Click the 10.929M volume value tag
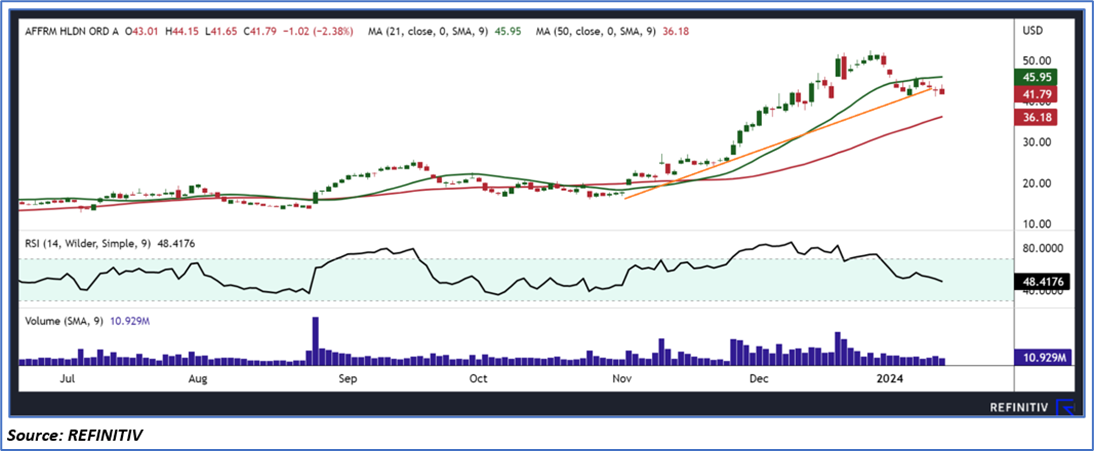This screenshot has width=1094, height=451. tap(1044, 358)
